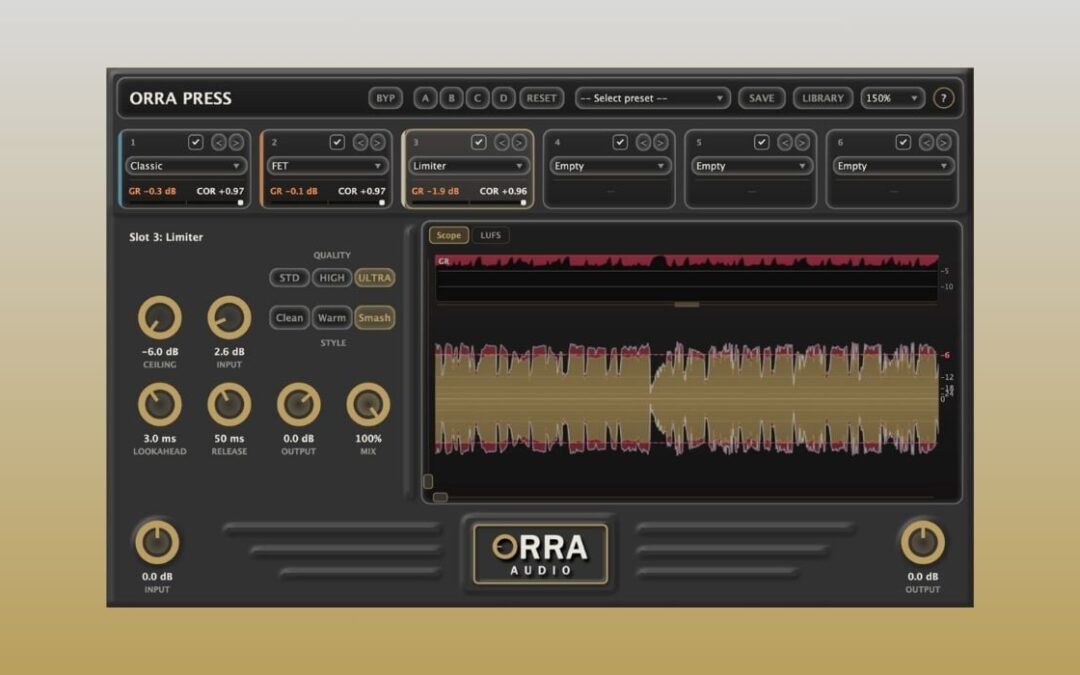Click the help question mark icon

[943, 98]
